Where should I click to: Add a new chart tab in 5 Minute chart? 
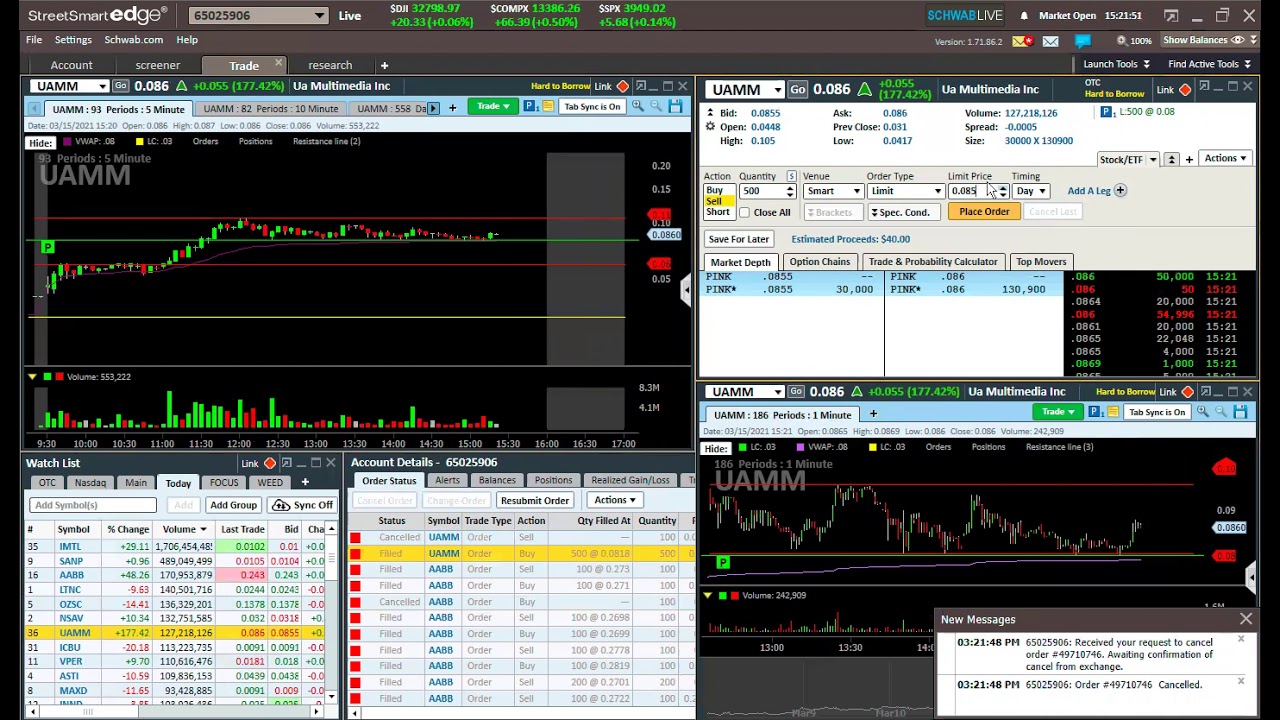[x=452, y=108]
